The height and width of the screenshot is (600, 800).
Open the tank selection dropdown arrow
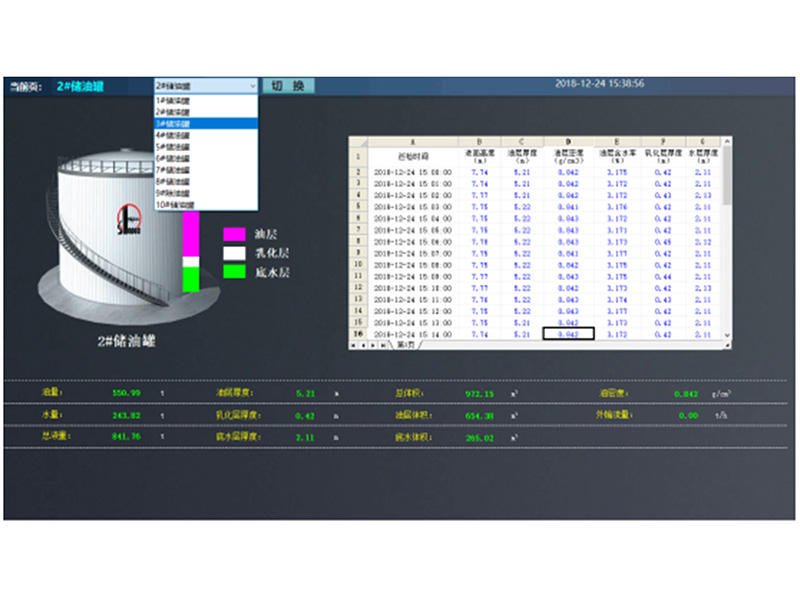click(251, 86)
